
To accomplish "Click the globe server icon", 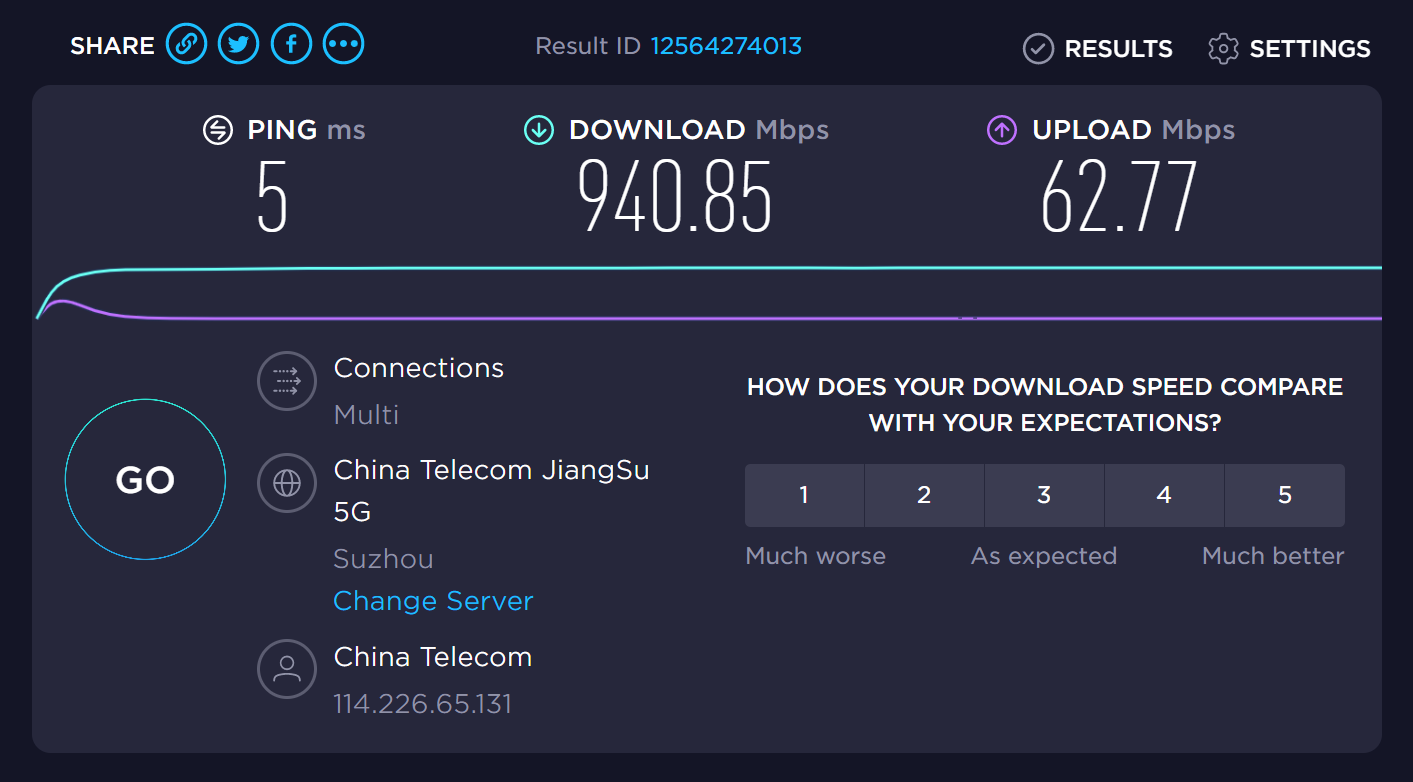I will [x=287, y=483].
